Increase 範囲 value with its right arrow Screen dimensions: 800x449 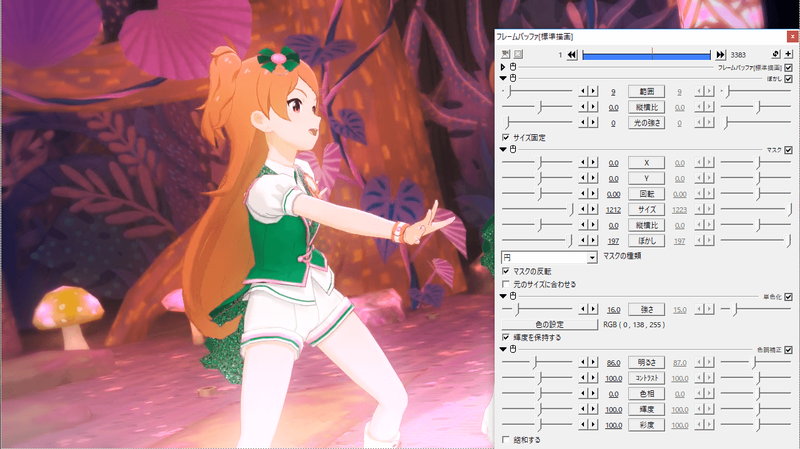pyautogui.click(x=593, y=91)
